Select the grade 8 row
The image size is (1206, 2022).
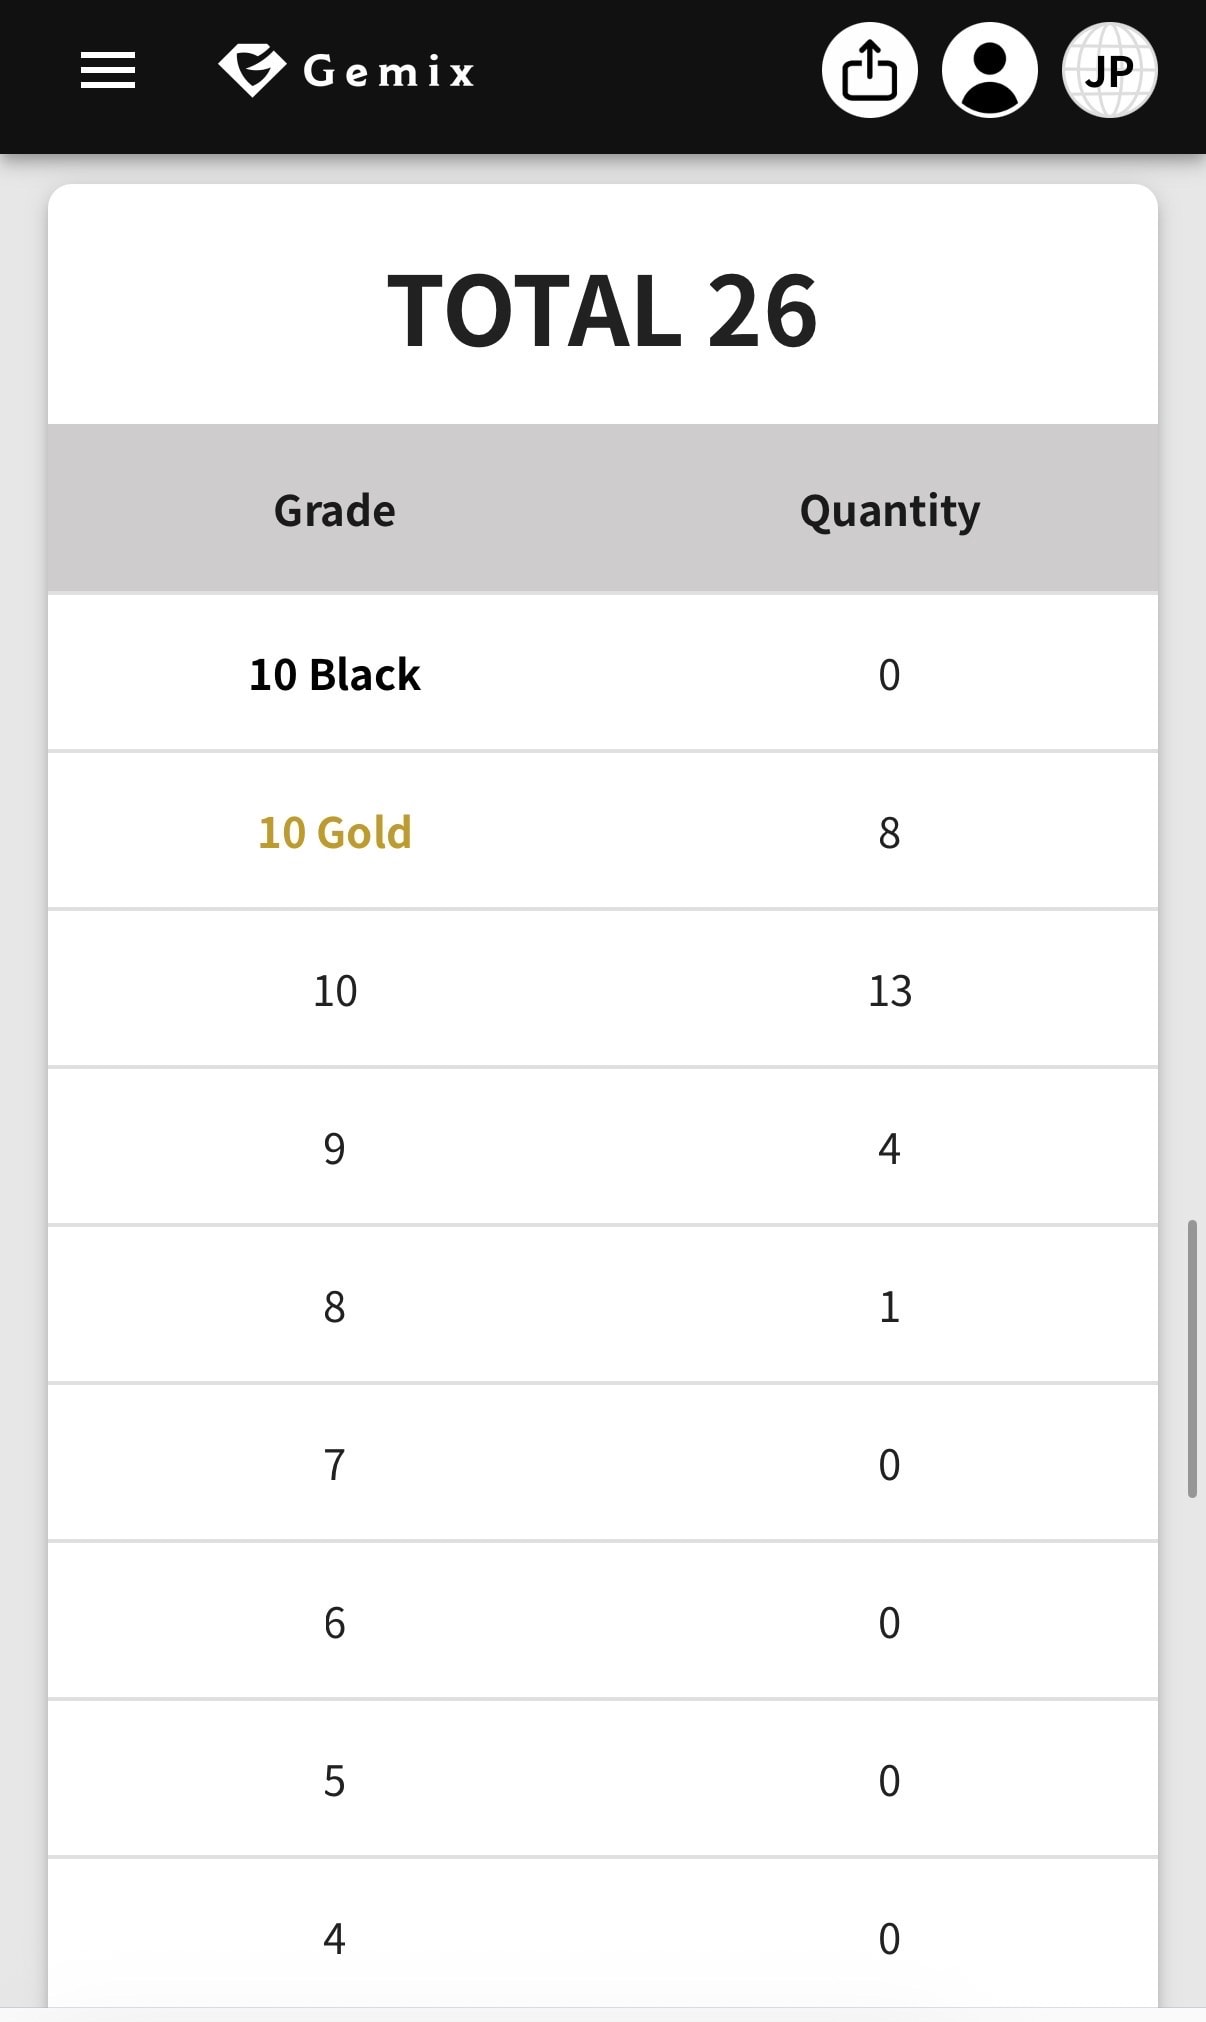tap(603, 1305)
